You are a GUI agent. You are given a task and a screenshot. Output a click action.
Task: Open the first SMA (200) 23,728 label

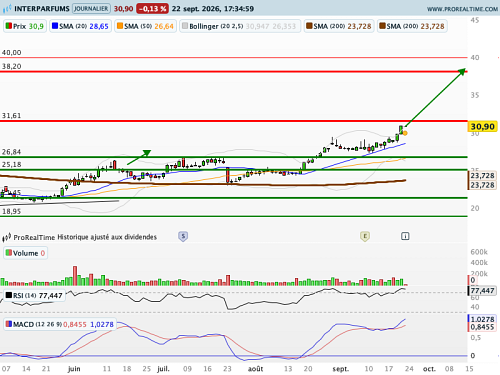tap(339, 26)
